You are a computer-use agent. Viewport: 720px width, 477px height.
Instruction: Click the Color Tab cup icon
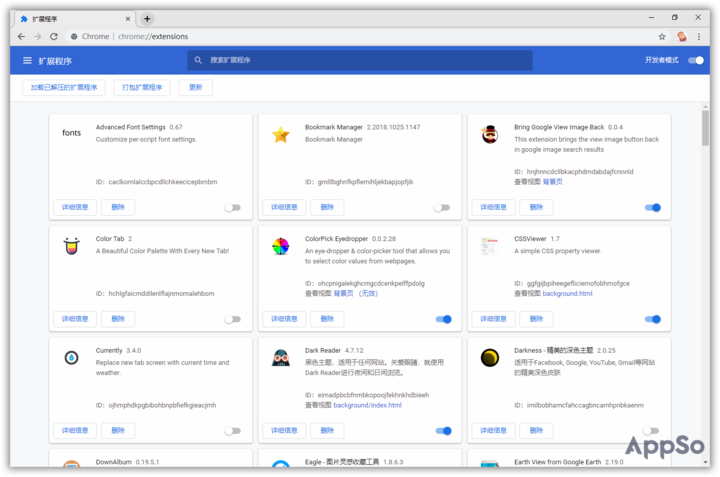coord(71,246)
